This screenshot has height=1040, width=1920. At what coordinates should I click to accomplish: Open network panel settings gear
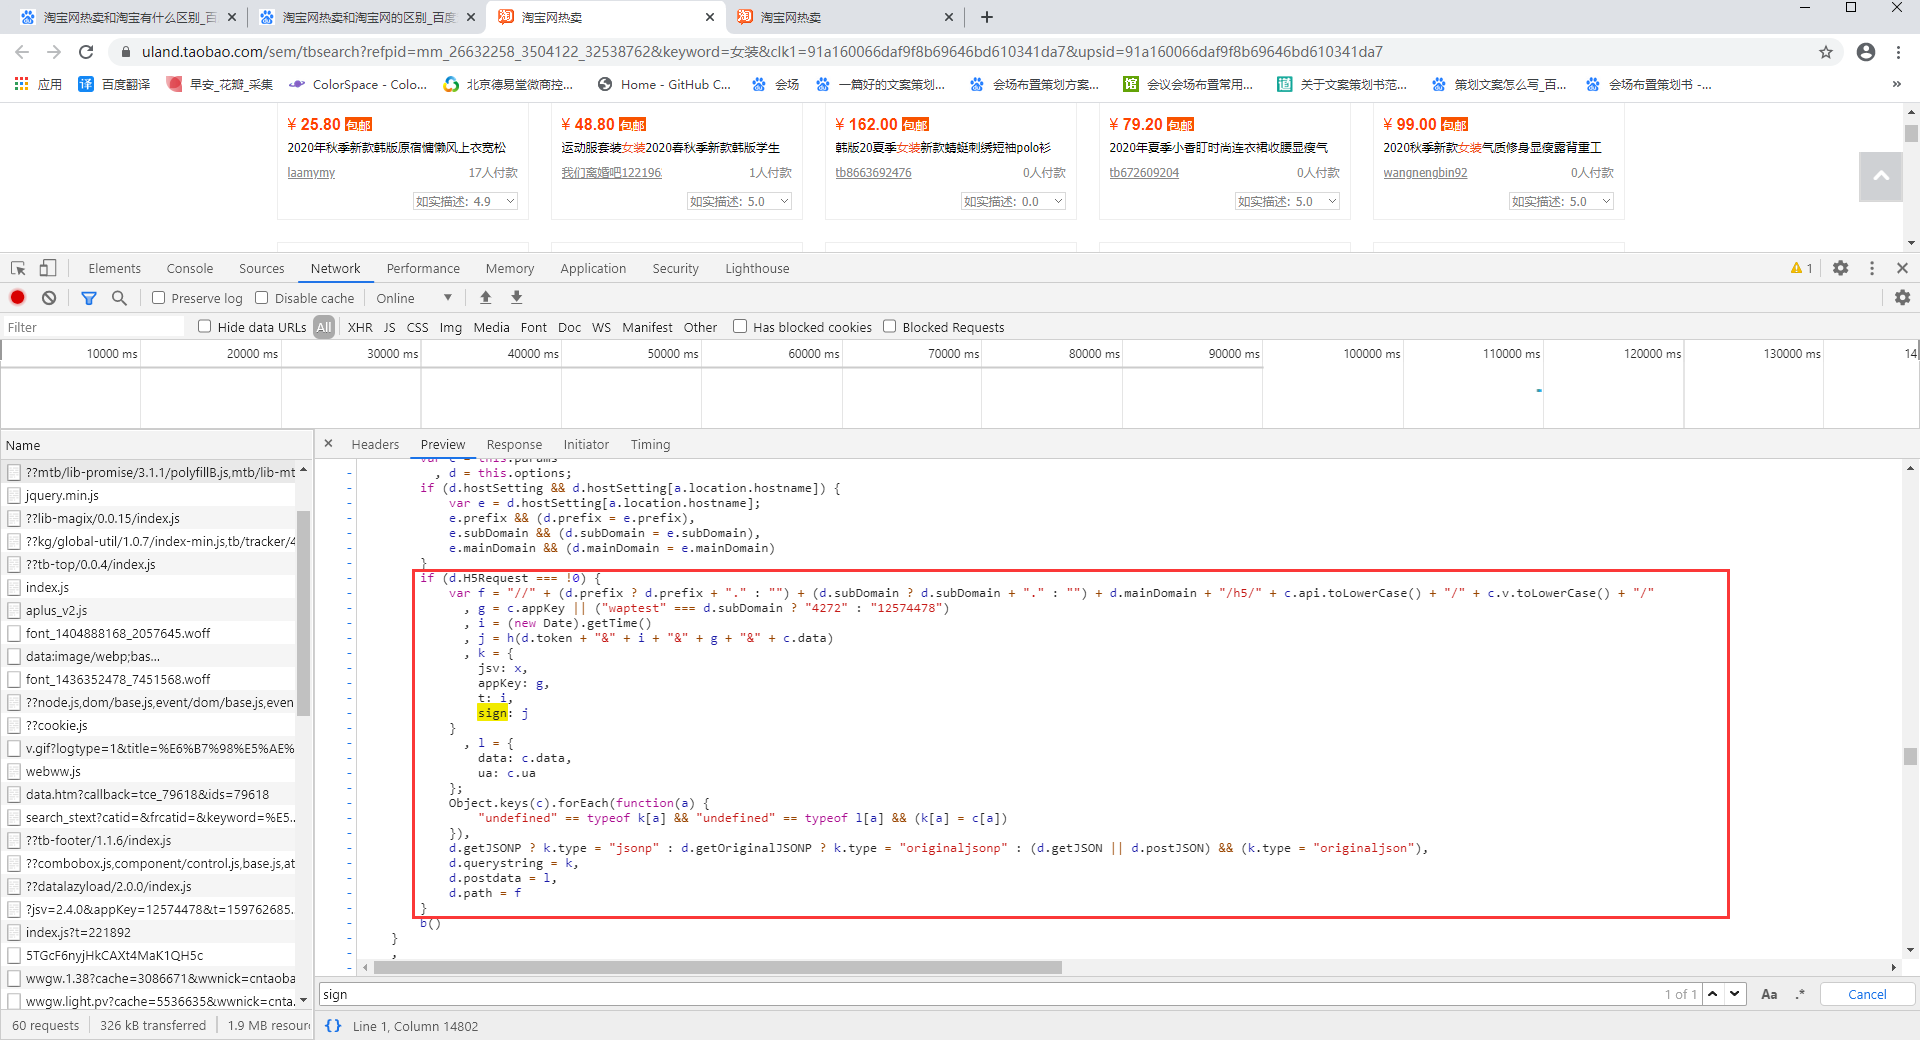[1903, 298]
